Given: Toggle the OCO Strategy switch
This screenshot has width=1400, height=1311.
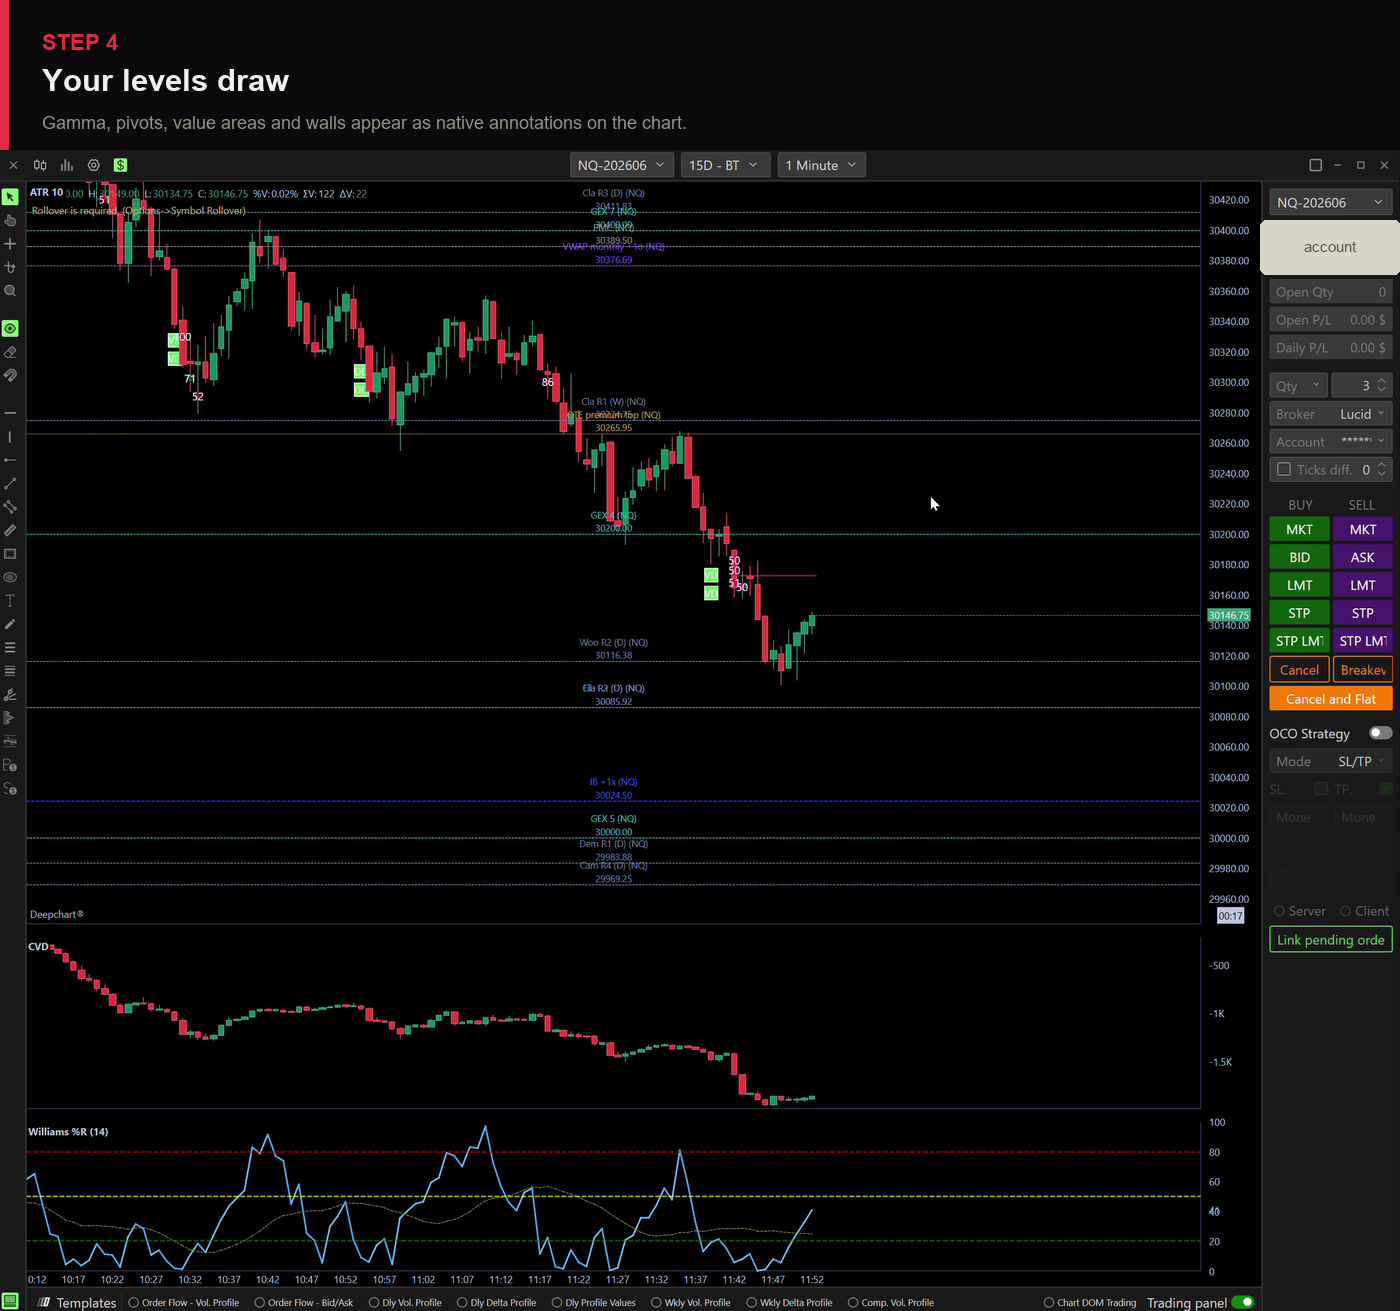Looking at the screenshot, I should point(1380,733).
